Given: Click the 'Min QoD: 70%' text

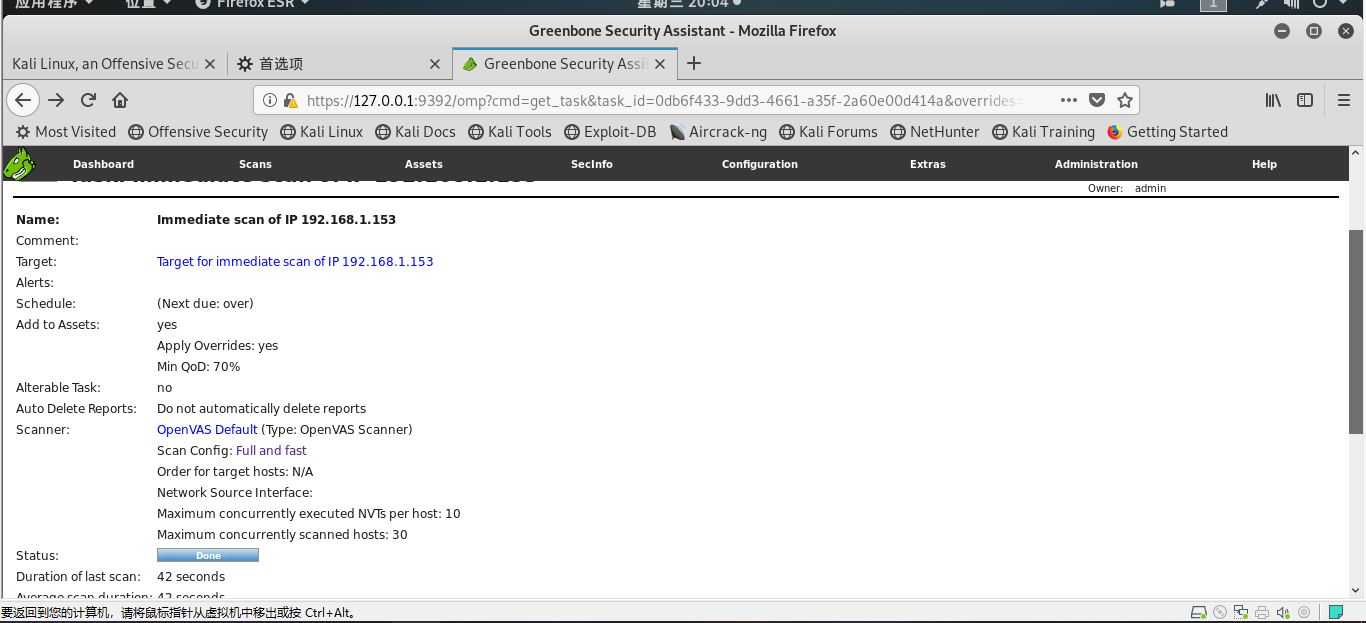Looking at the screenshot, I should coord(198,366).
